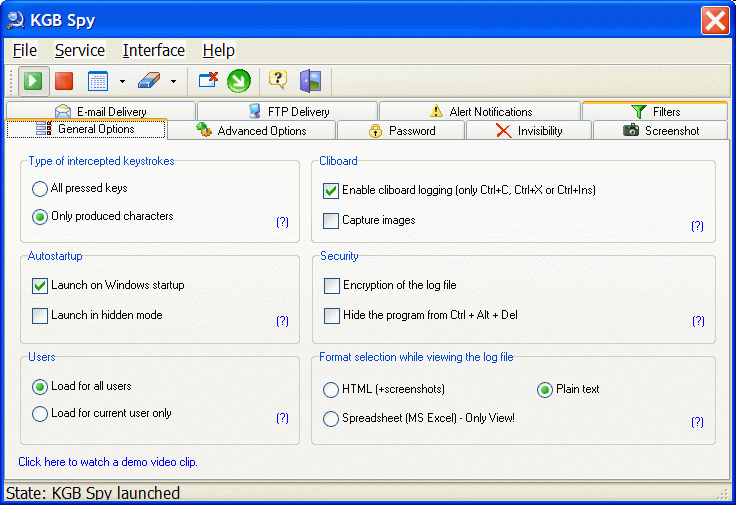Viewport: 736px width, 505px height.
Task: Click the green circle arrow icon
Action: [238, 81]
